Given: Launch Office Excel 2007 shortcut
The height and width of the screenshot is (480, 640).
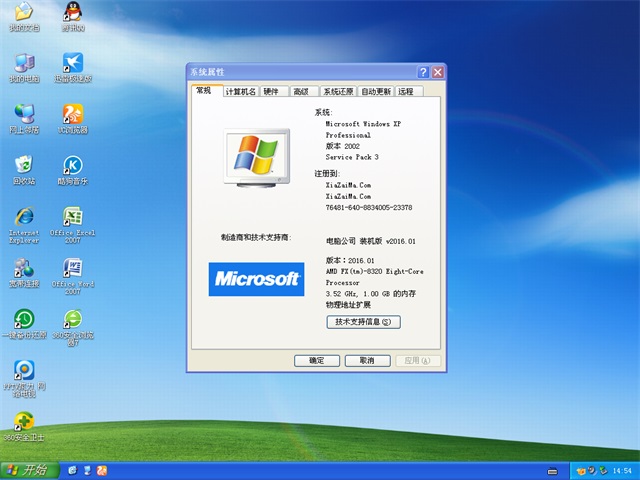Looking at the screenshot, I should click(x=72, y=218).
